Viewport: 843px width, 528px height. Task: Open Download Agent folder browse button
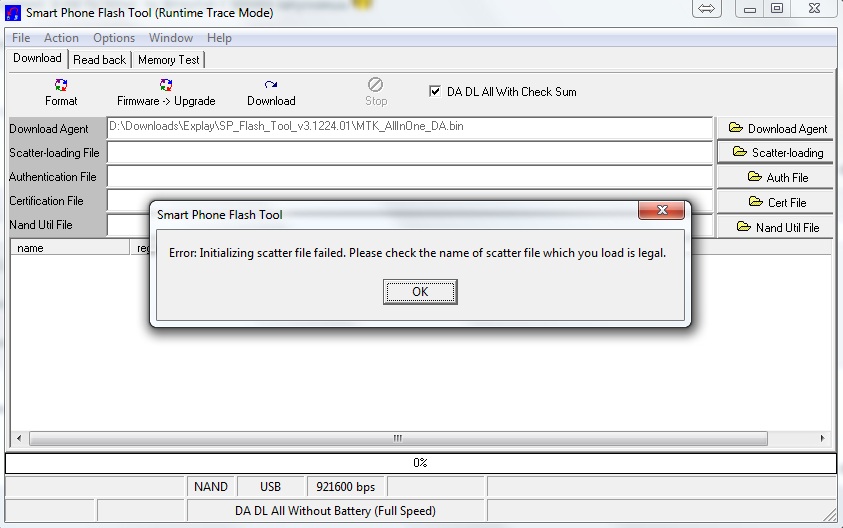(777, 128)
